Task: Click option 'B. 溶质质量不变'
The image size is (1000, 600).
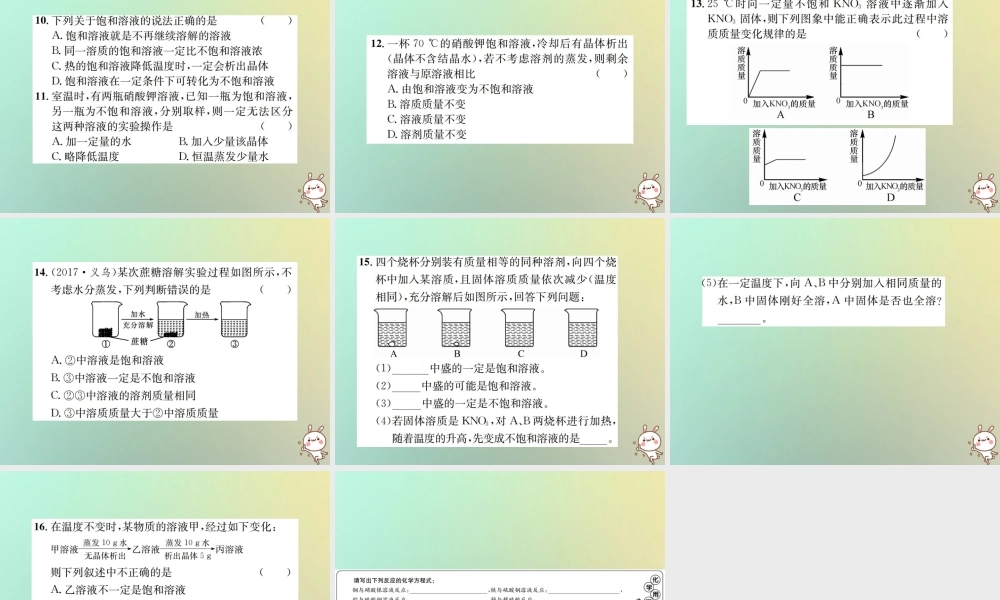Action: point(426,104)
